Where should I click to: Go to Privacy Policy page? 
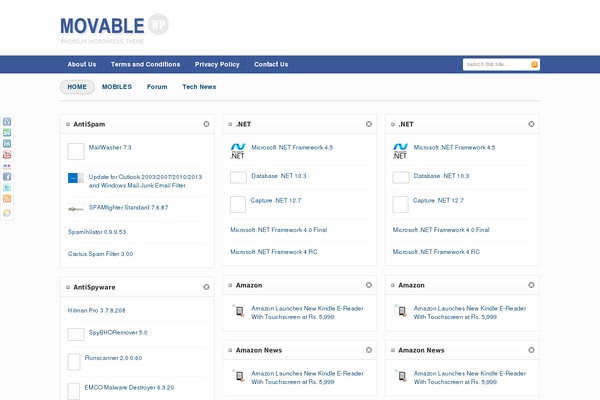coord(217,64)
